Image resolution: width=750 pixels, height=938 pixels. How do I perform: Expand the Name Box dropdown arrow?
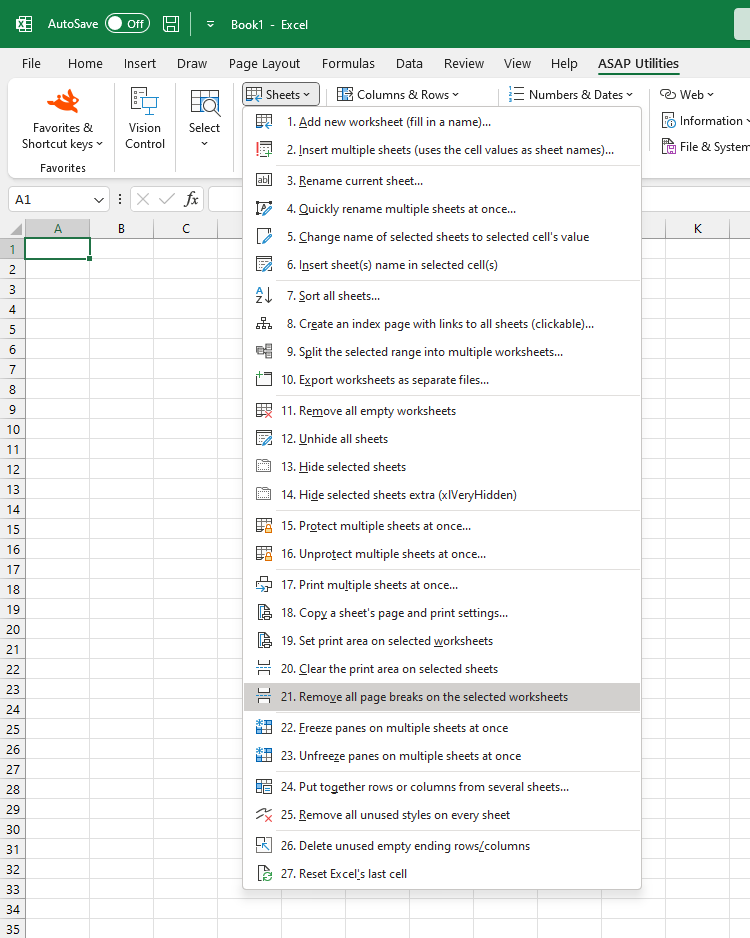tap(99, 200)
